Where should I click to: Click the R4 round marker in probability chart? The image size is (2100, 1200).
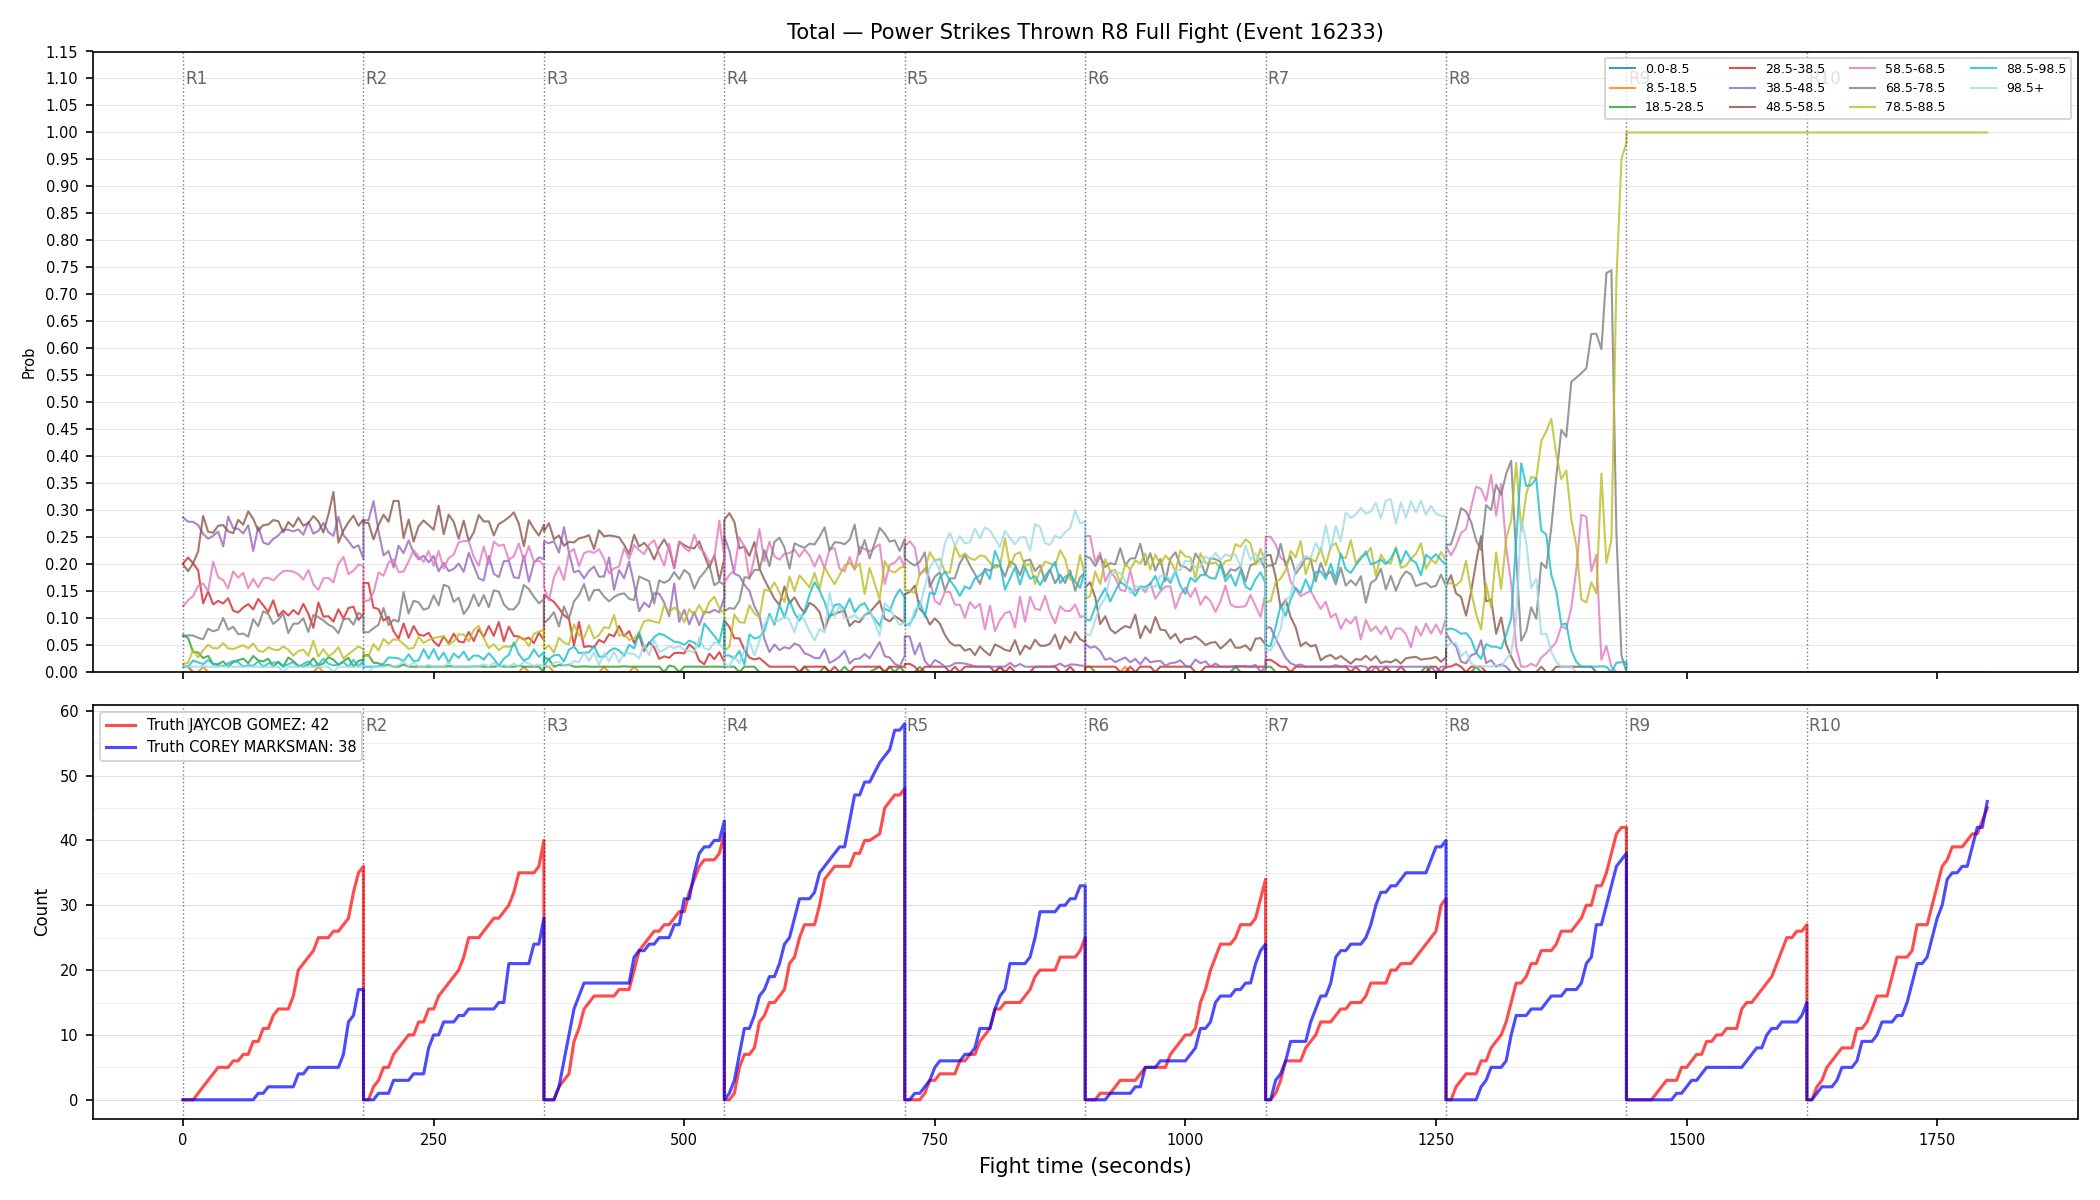(737, 78)
